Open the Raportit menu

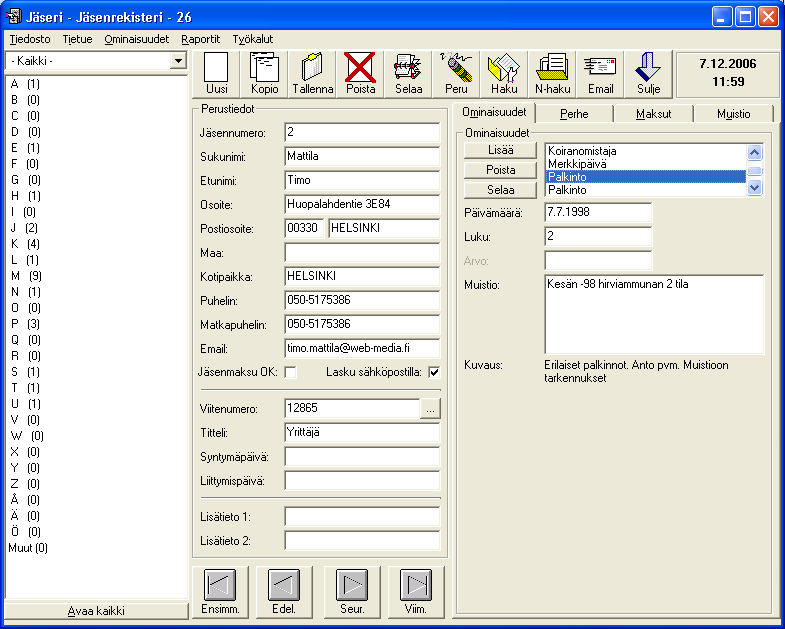tap(201, 39)
